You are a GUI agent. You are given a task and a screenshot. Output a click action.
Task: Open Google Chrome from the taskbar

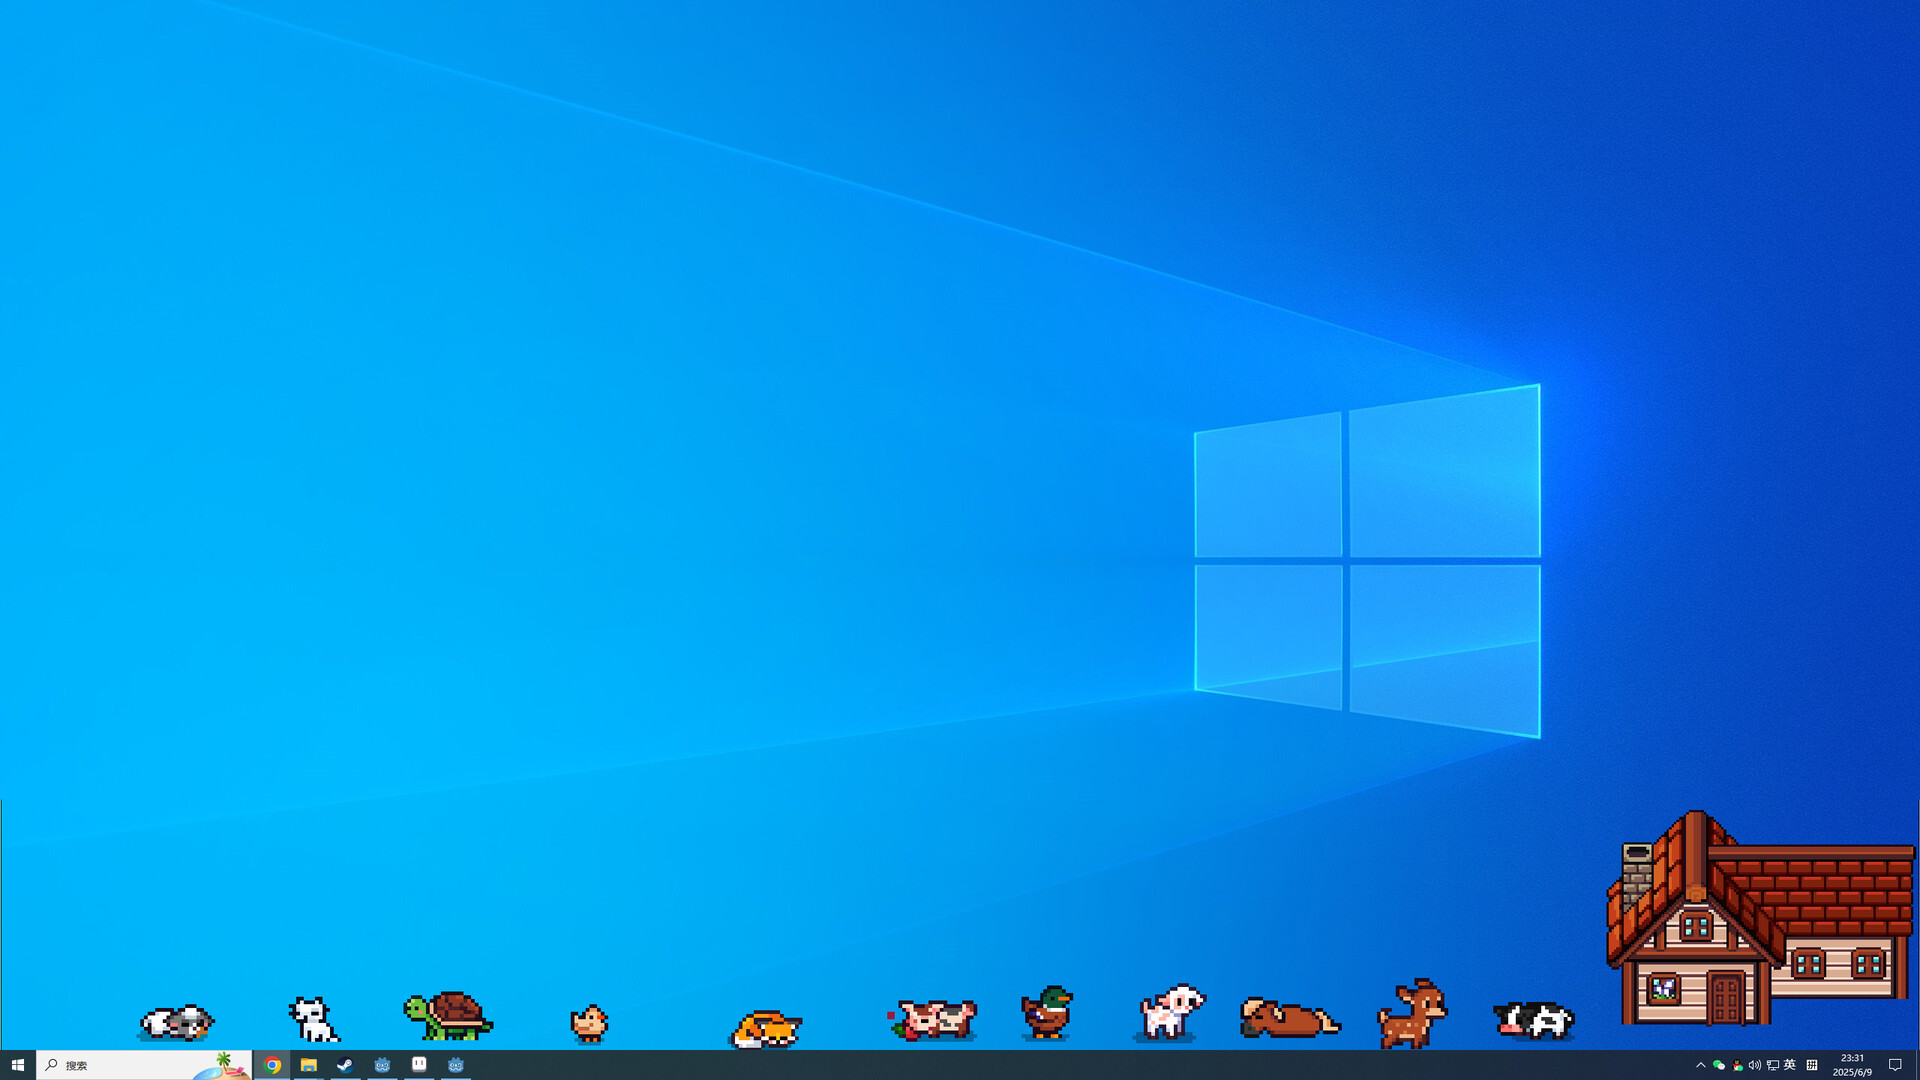point(272,1065)
